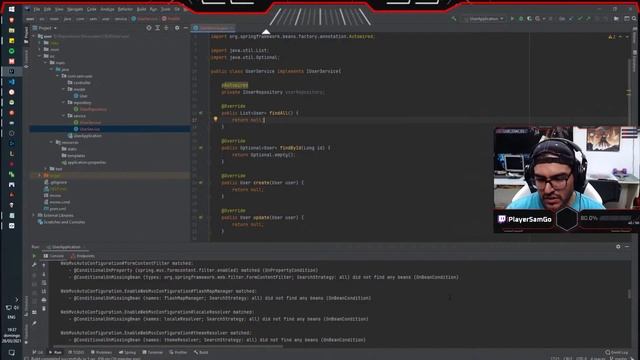Screen dimensions: 640x360
Task: Click findAll override gutter icon
Action: tap(201, 113)
